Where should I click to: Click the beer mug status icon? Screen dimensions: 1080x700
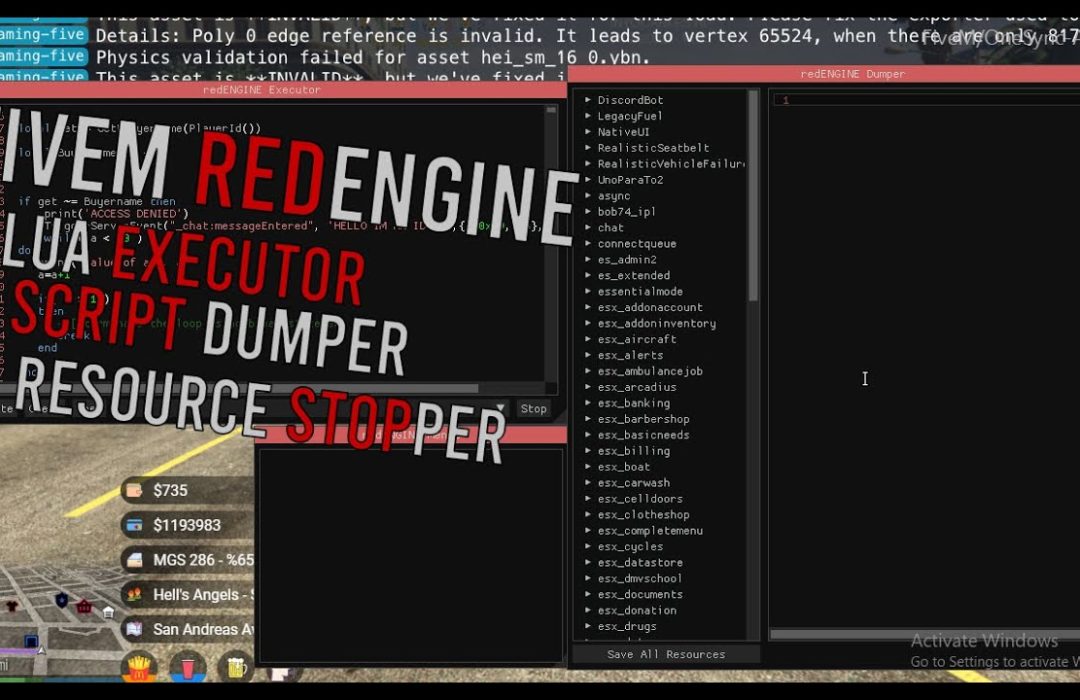236,668
